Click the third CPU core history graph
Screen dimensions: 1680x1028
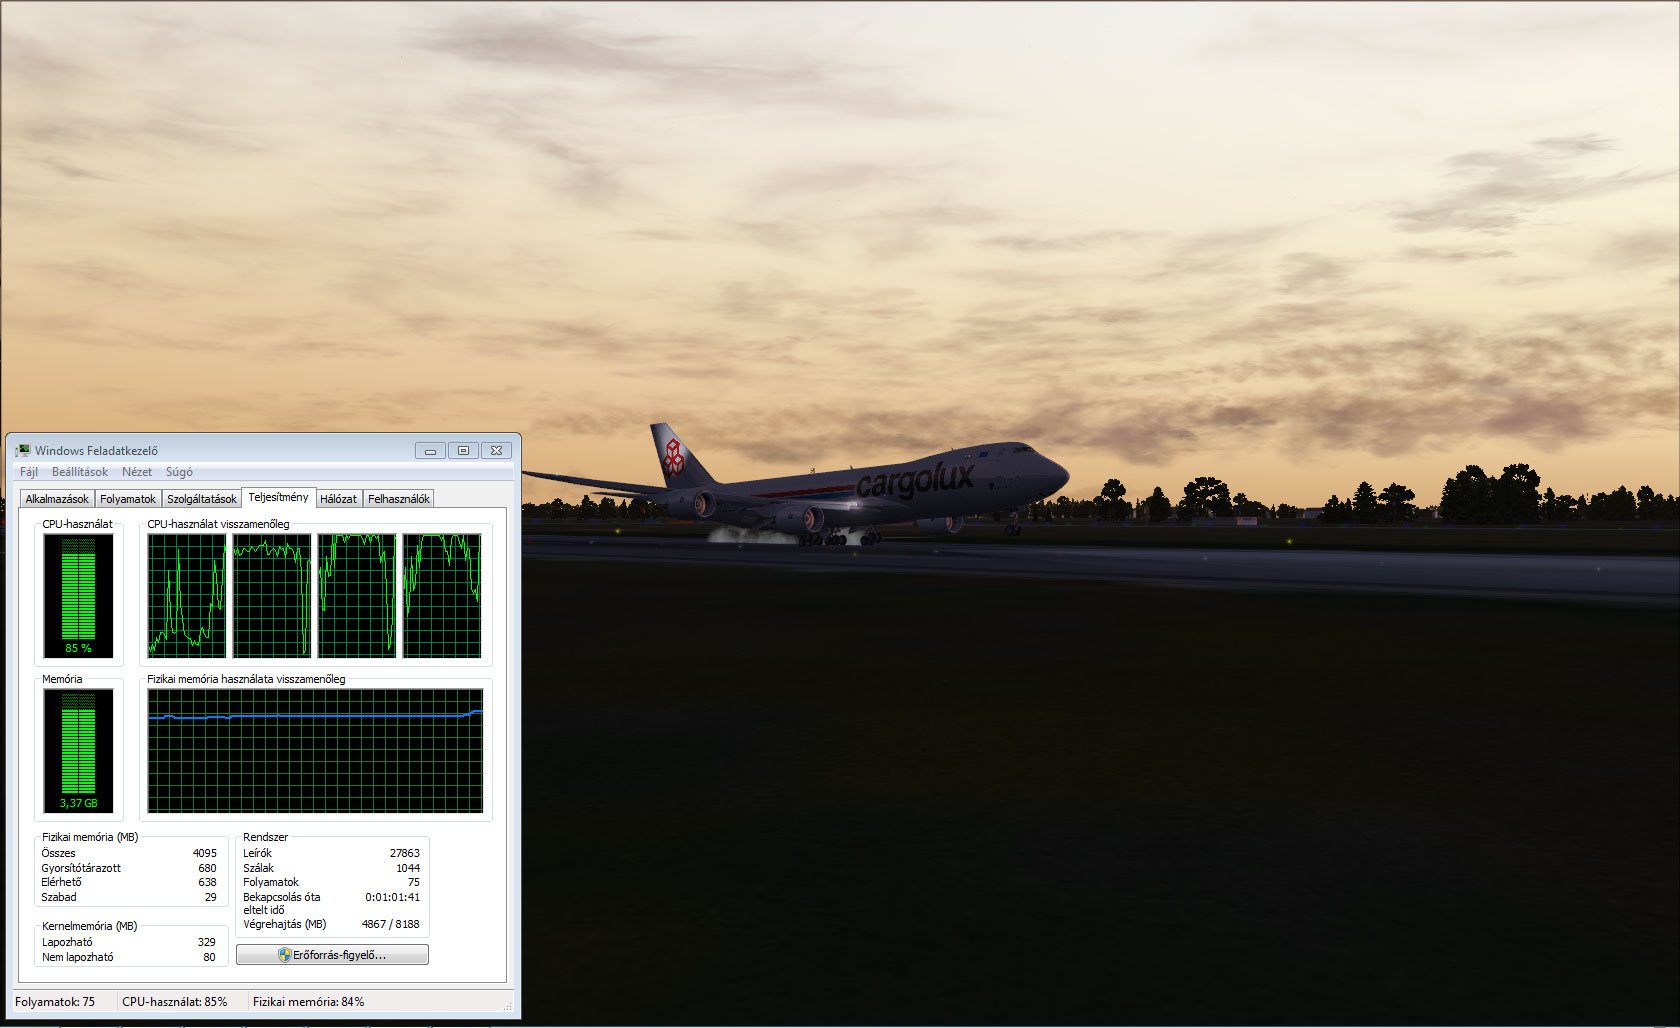(357, 596)
